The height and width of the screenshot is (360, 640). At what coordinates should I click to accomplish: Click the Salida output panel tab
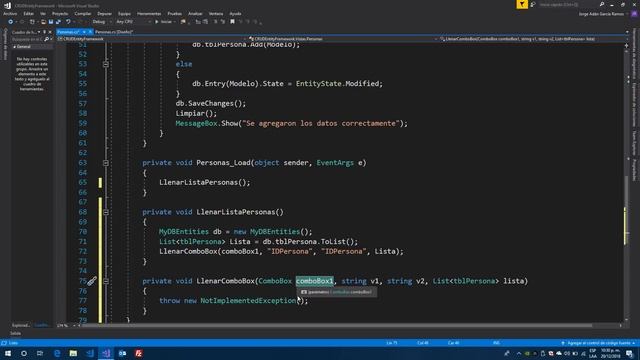tap(16, 333)
